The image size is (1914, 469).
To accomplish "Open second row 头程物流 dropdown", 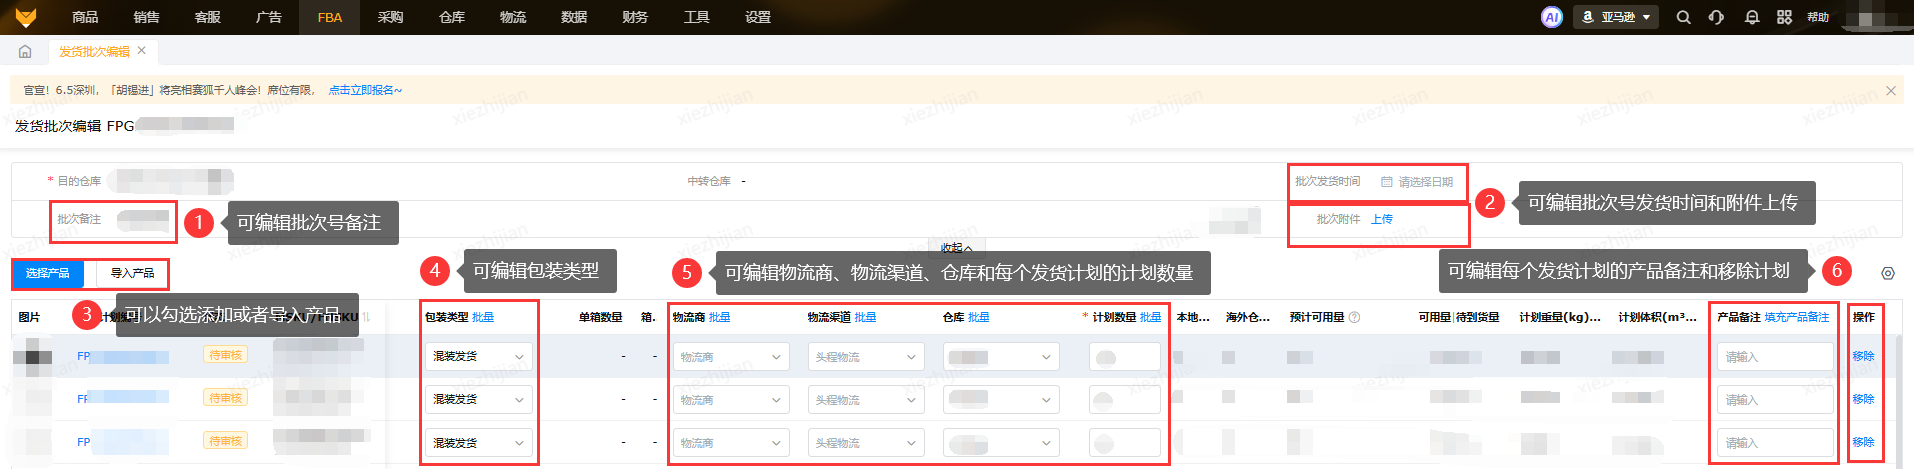I will coord(866,400).
